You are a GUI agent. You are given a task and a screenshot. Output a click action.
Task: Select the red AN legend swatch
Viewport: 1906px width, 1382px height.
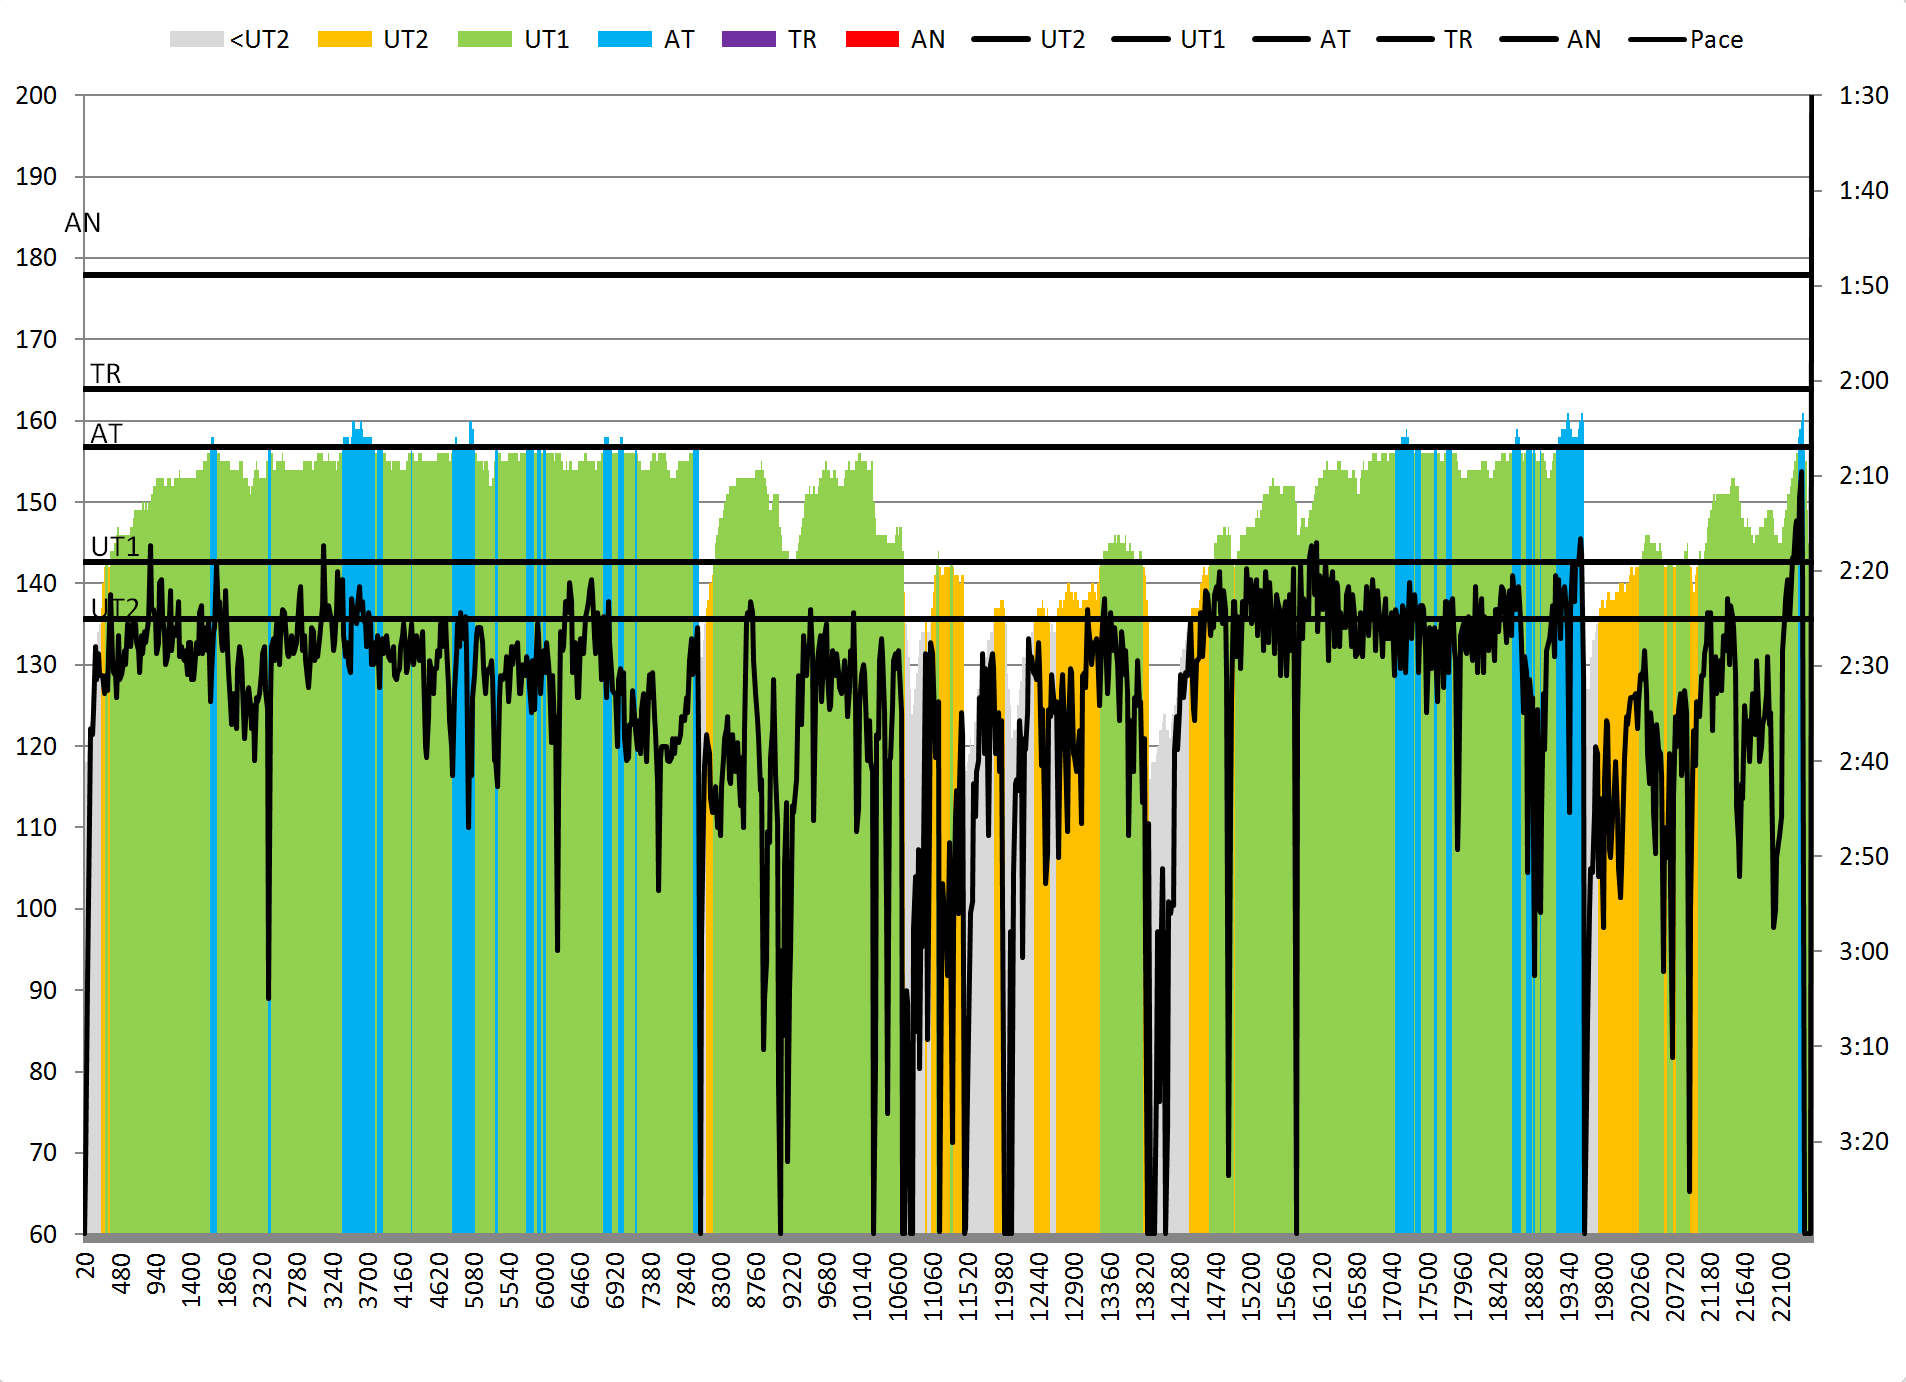[x=872, y=40]
